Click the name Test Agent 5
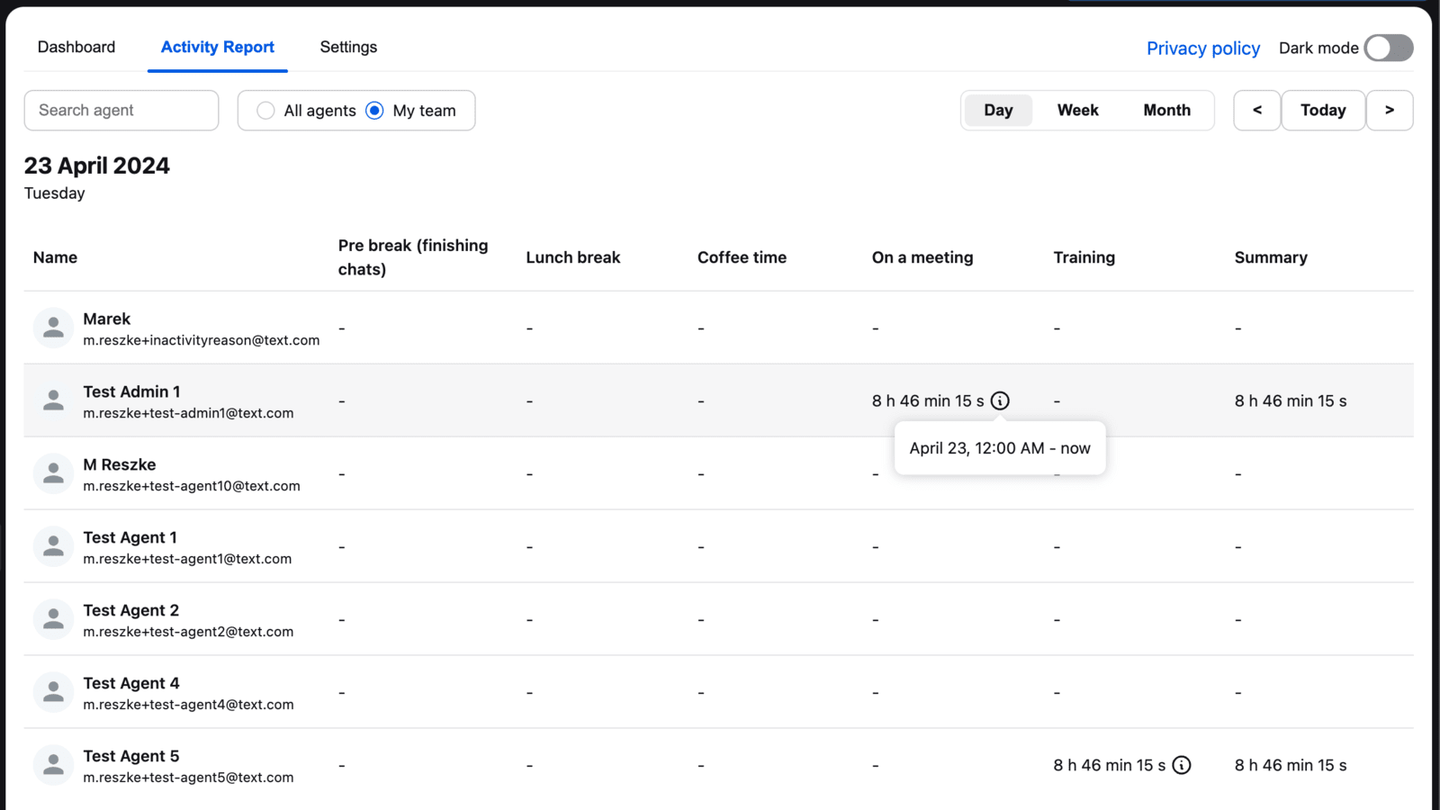Viewport: 1440px width, 810px height. pyautogui.click(x=131, y=757)
